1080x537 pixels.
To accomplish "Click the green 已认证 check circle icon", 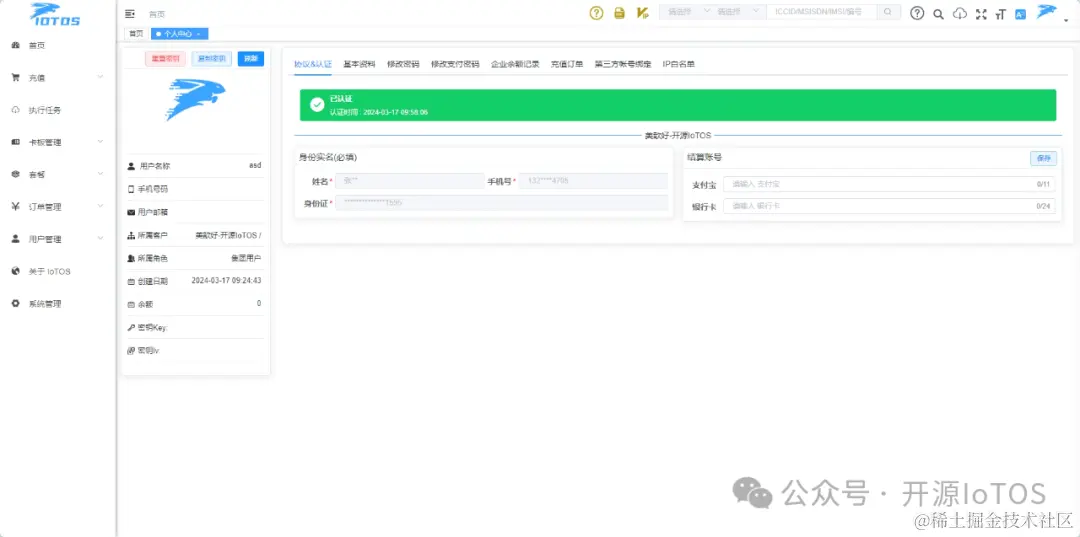I will (317, 105).
